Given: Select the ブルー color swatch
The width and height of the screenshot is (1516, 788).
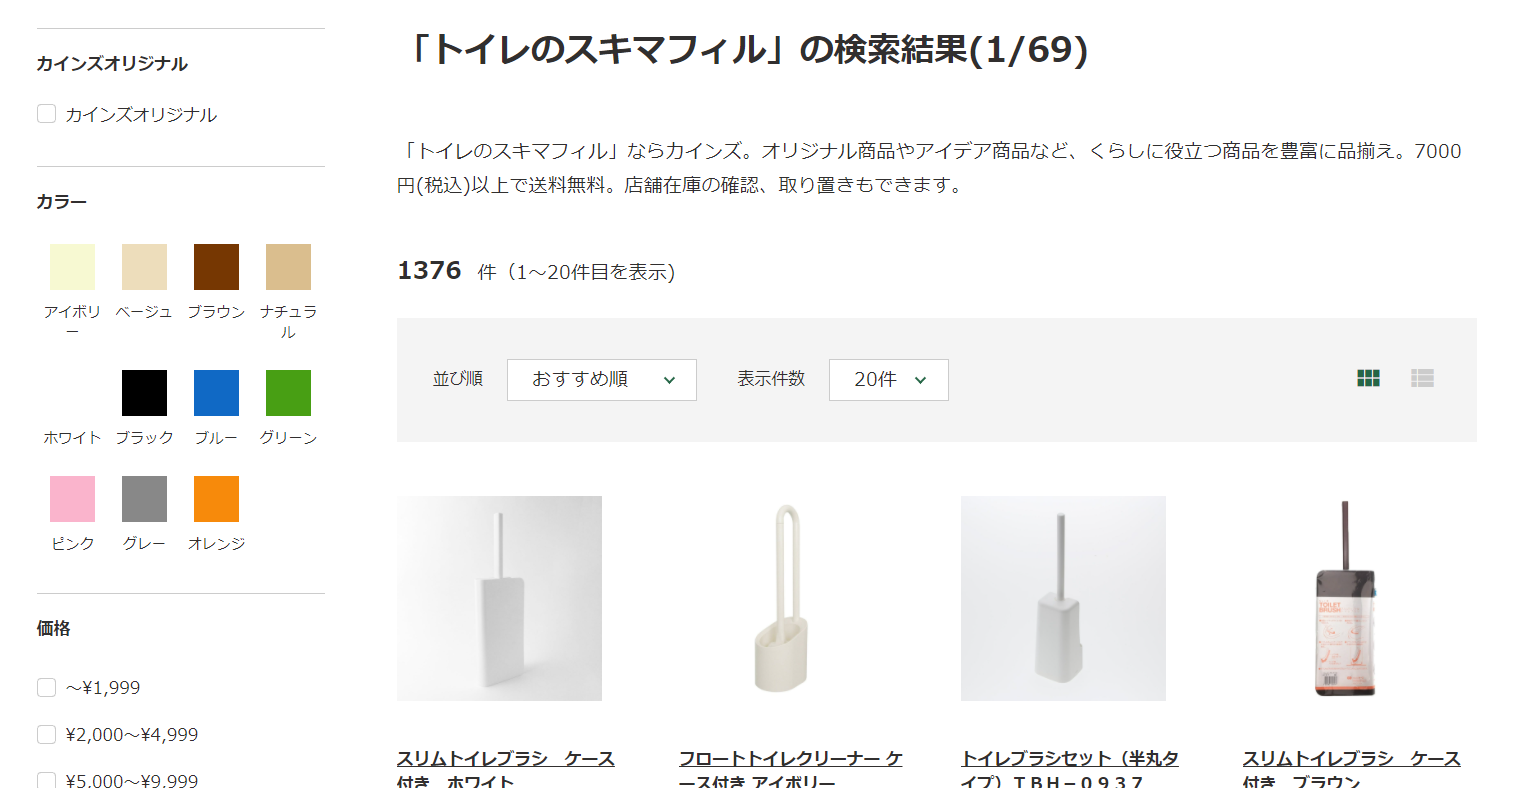Looking at the screenshot, I should coord(216,393).
